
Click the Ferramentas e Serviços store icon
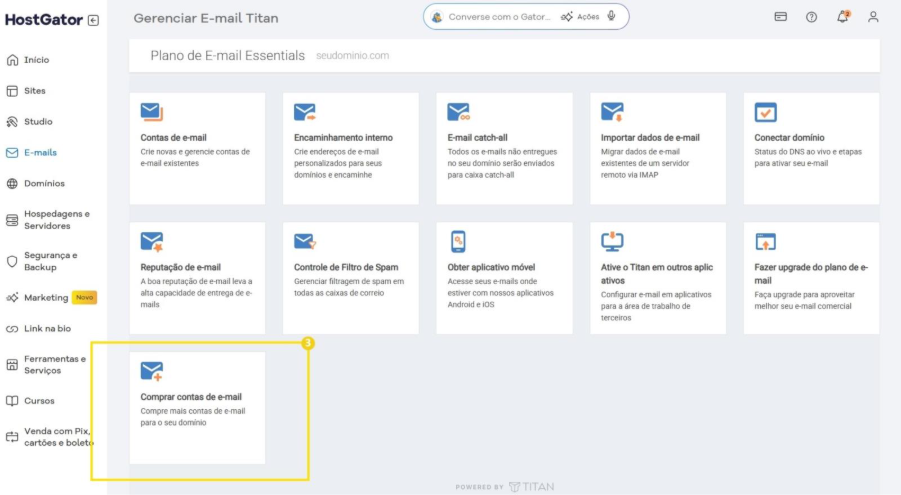(12, 364)
